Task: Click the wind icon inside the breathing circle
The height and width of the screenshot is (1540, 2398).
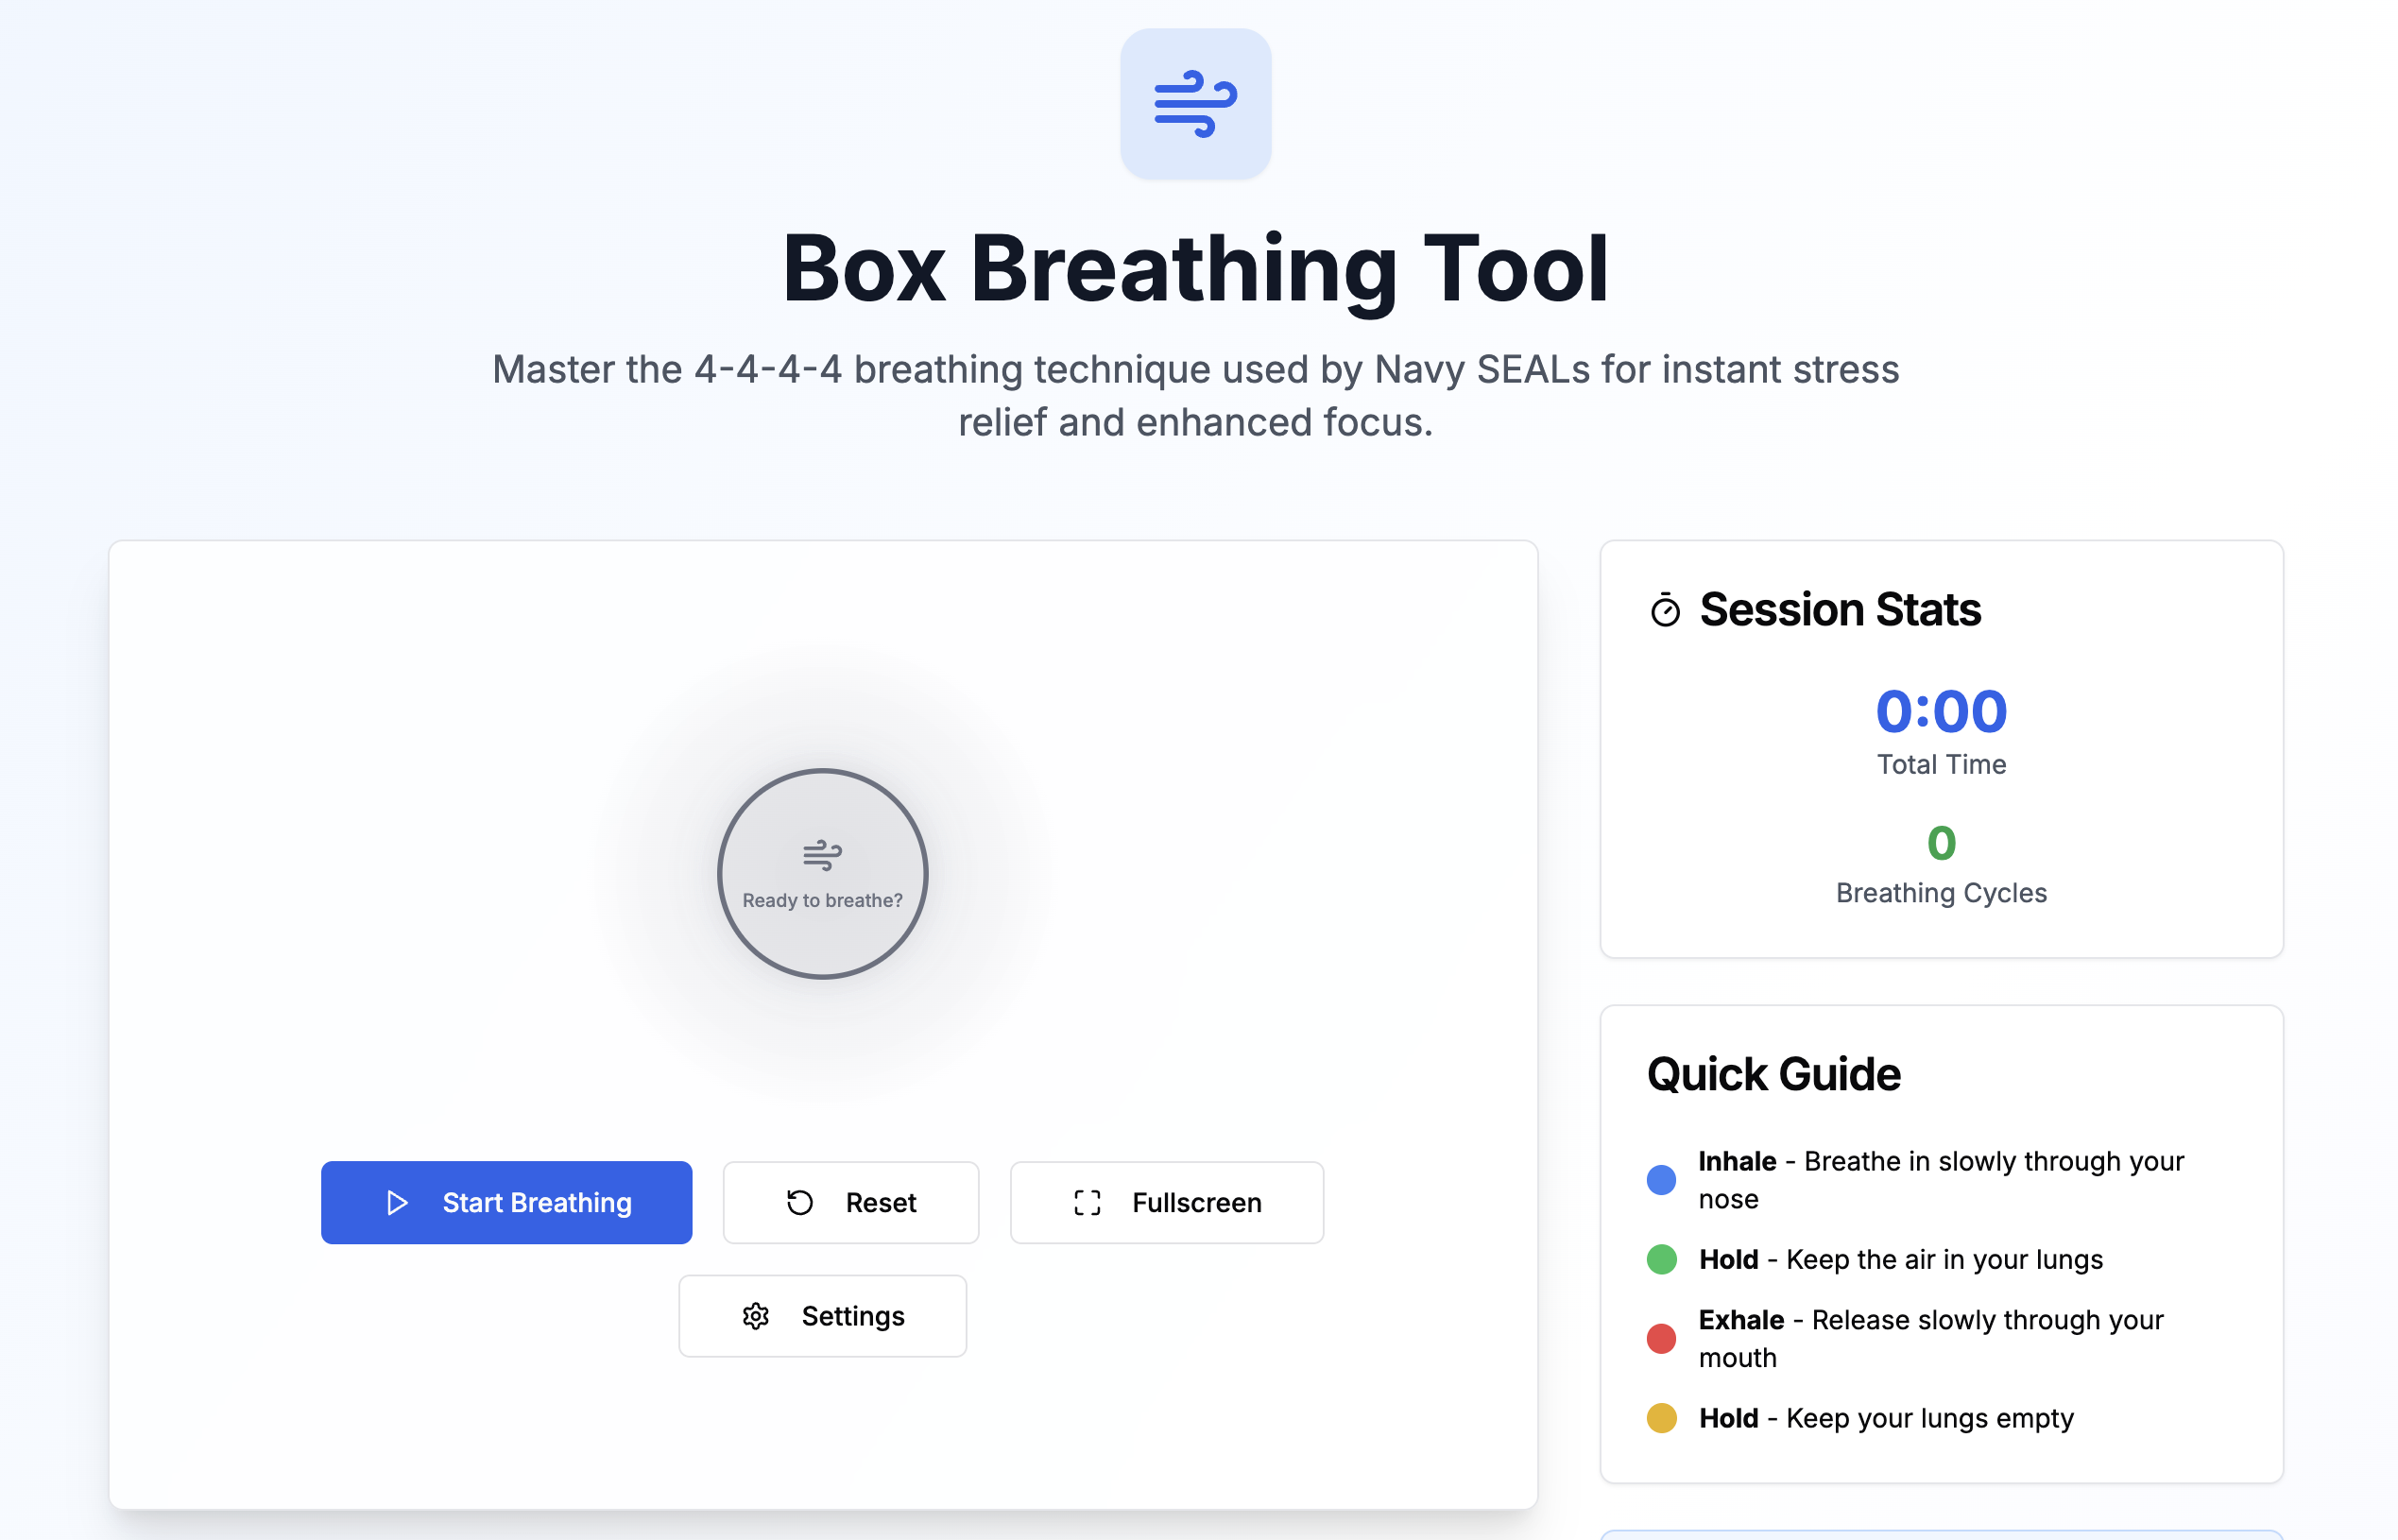Action: [821, 853]
